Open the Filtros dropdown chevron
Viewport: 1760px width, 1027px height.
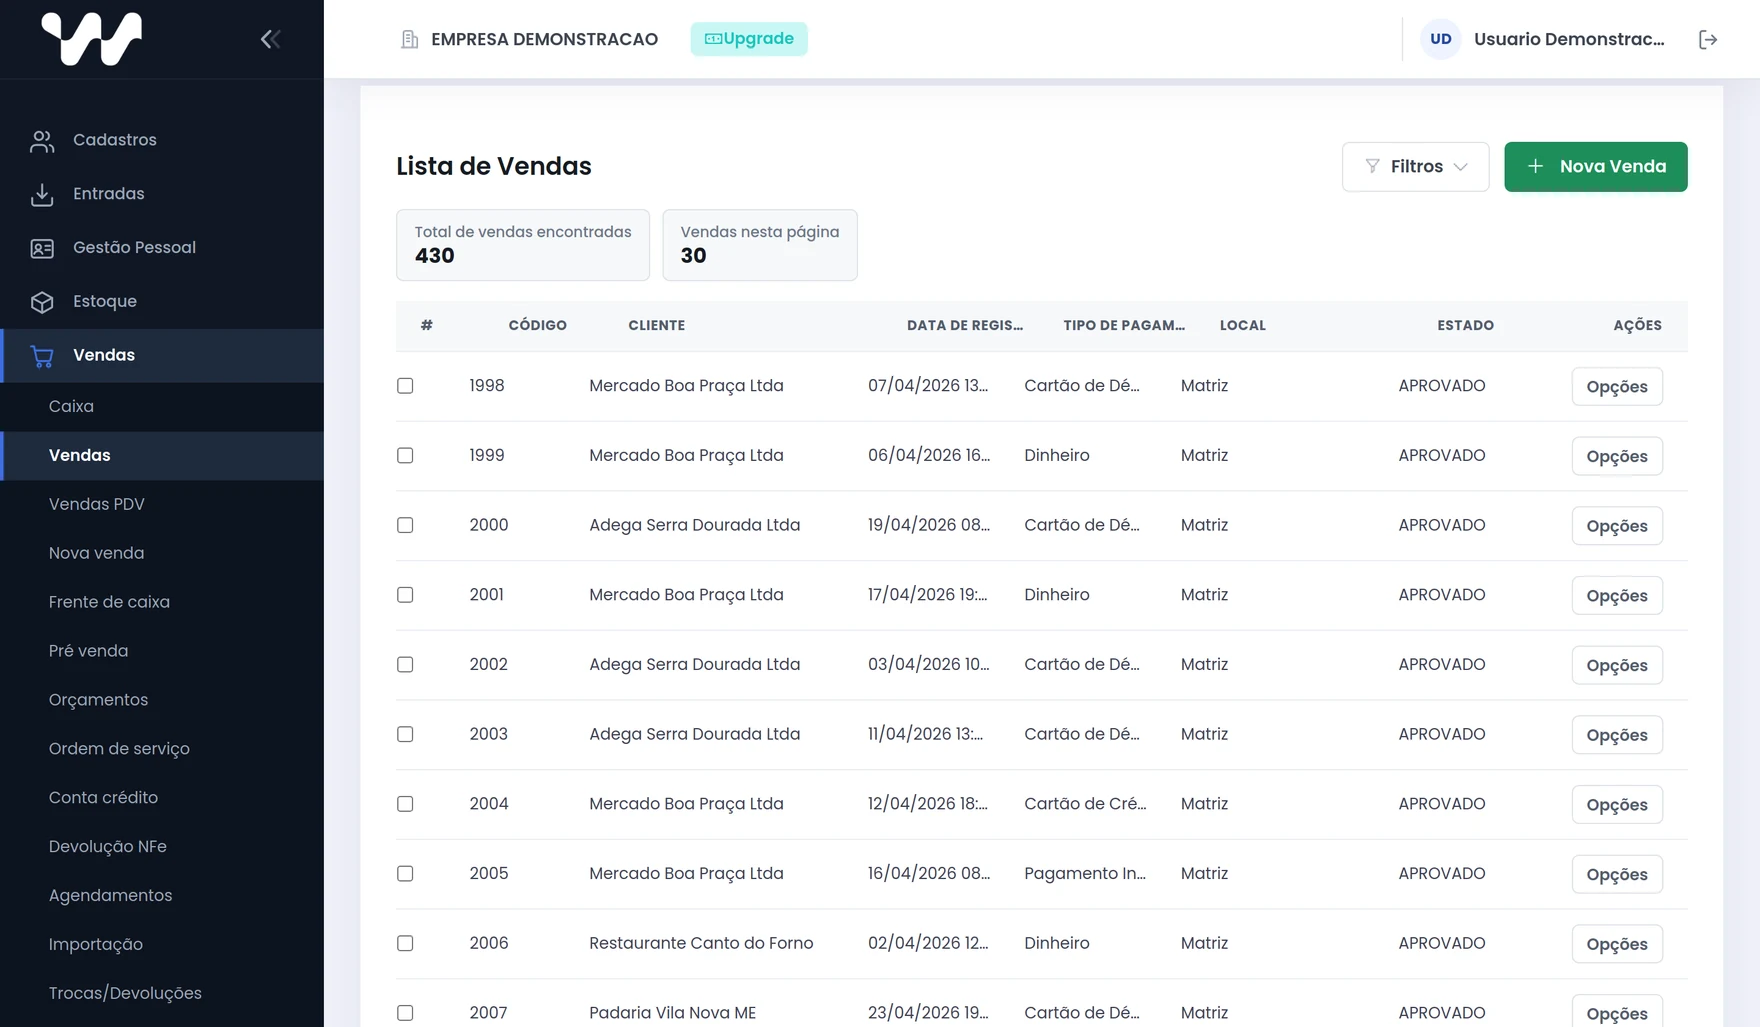click(1461, 167)
